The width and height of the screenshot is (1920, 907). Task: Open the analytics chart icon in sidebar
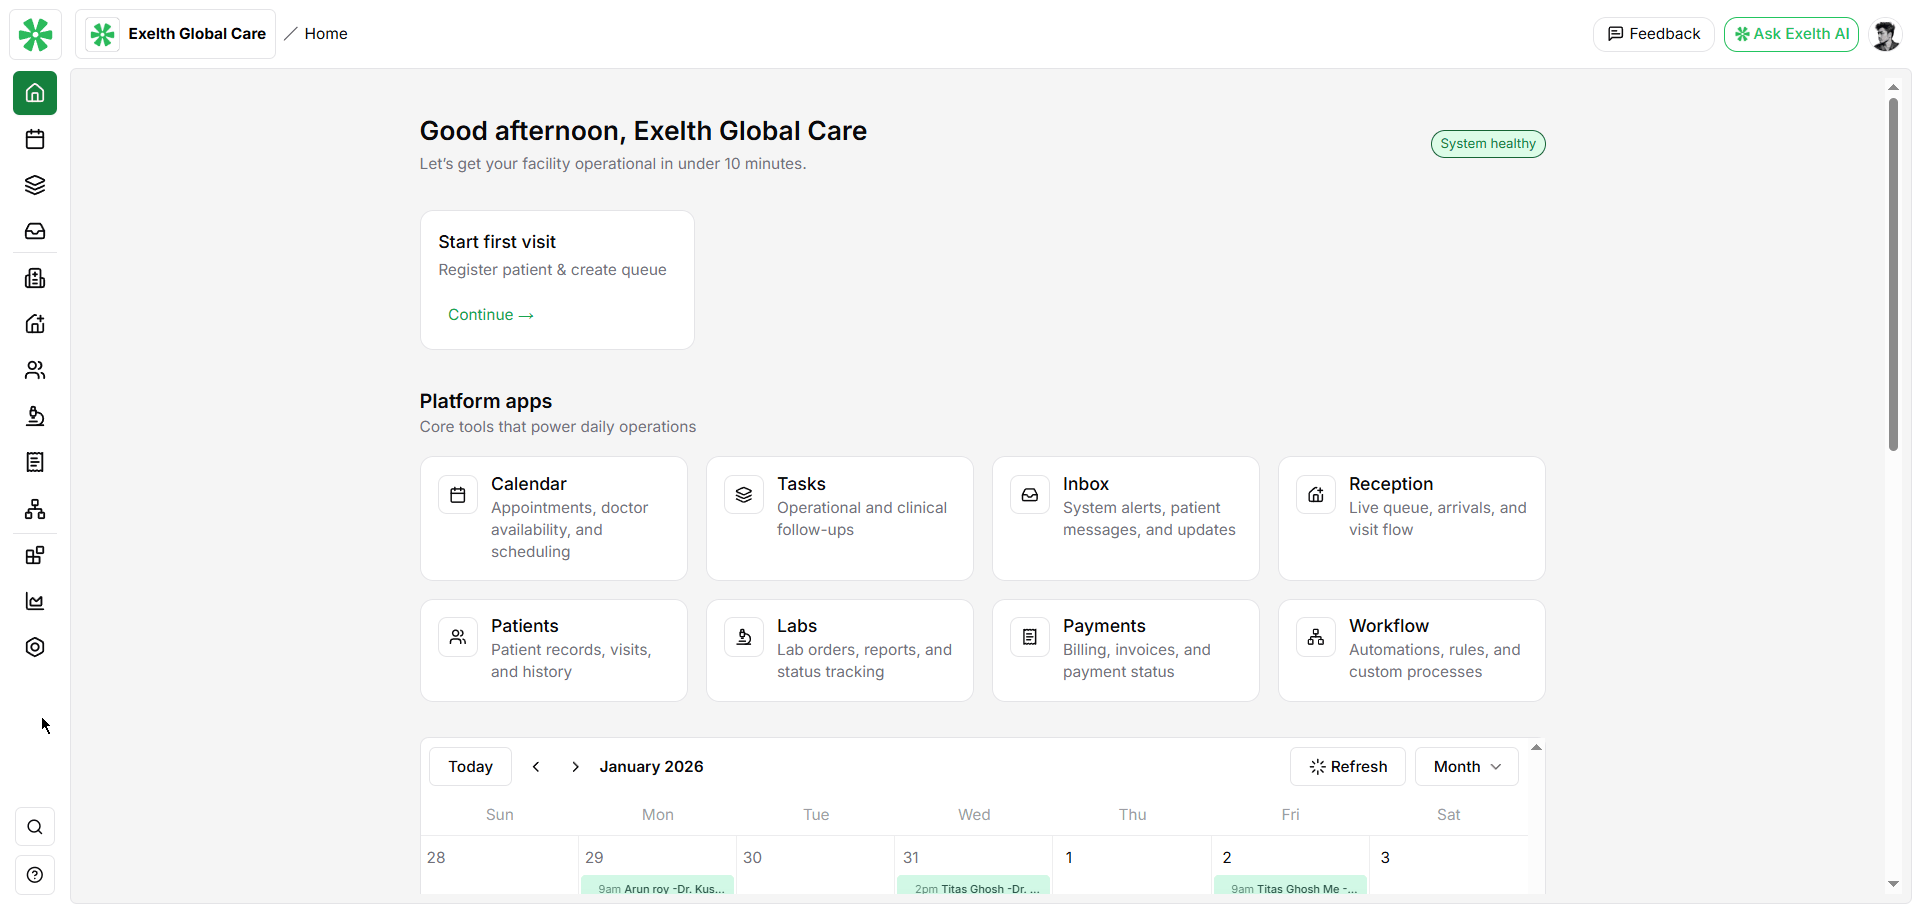click(35, 601)
